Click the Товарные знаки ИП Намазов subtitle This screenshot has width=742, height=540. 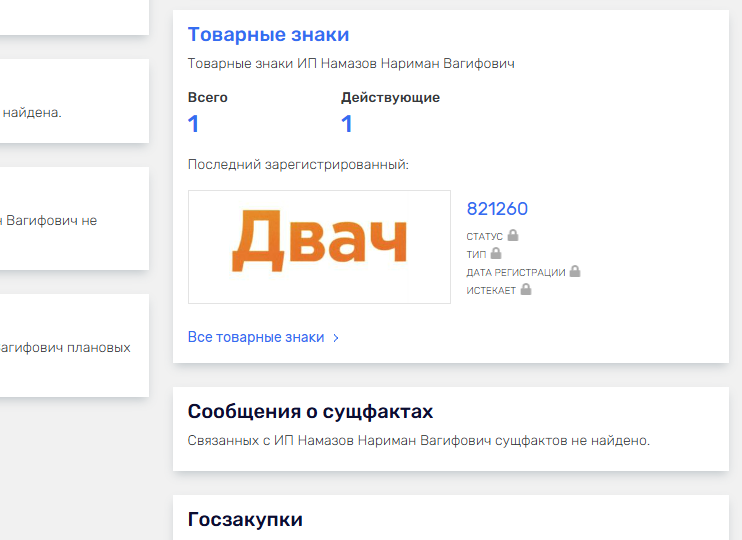click(x=351, y=63)
